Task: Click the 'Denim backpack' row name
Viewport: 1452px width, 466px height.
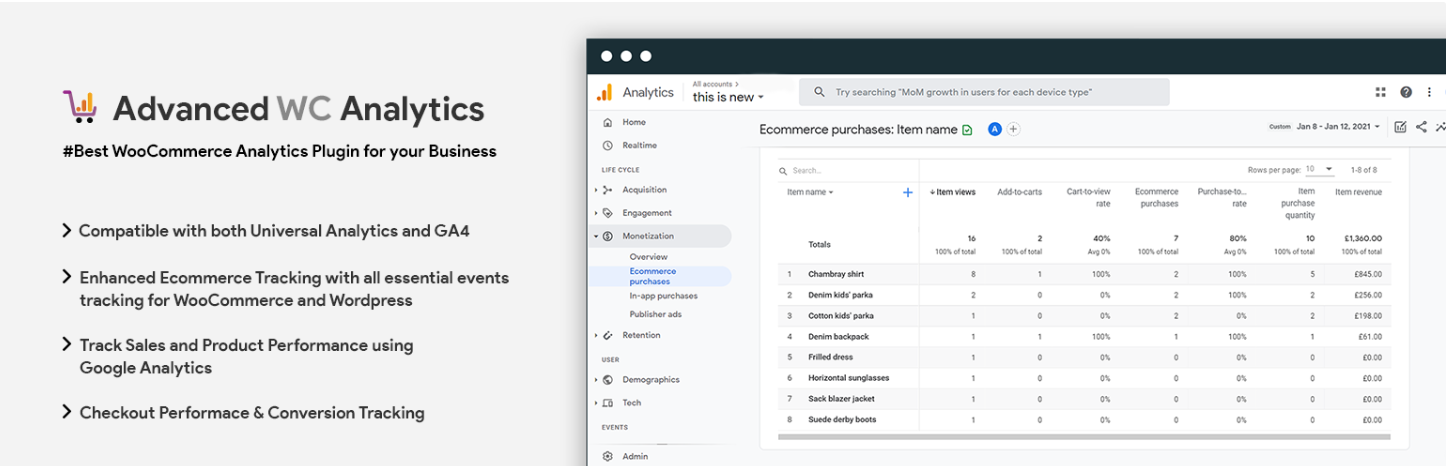Action: pyautogui.click(x=838, y=337)
